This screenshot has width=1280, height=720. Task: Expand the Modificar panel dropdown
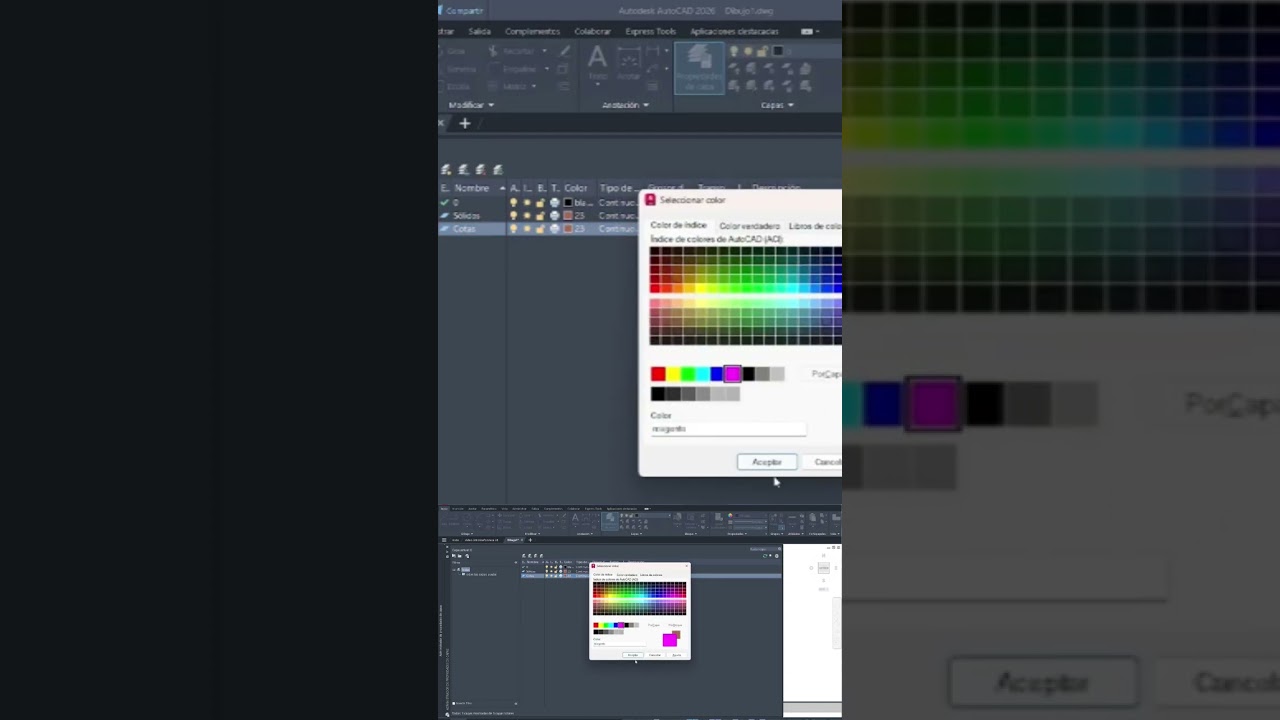tap(471, 105)
